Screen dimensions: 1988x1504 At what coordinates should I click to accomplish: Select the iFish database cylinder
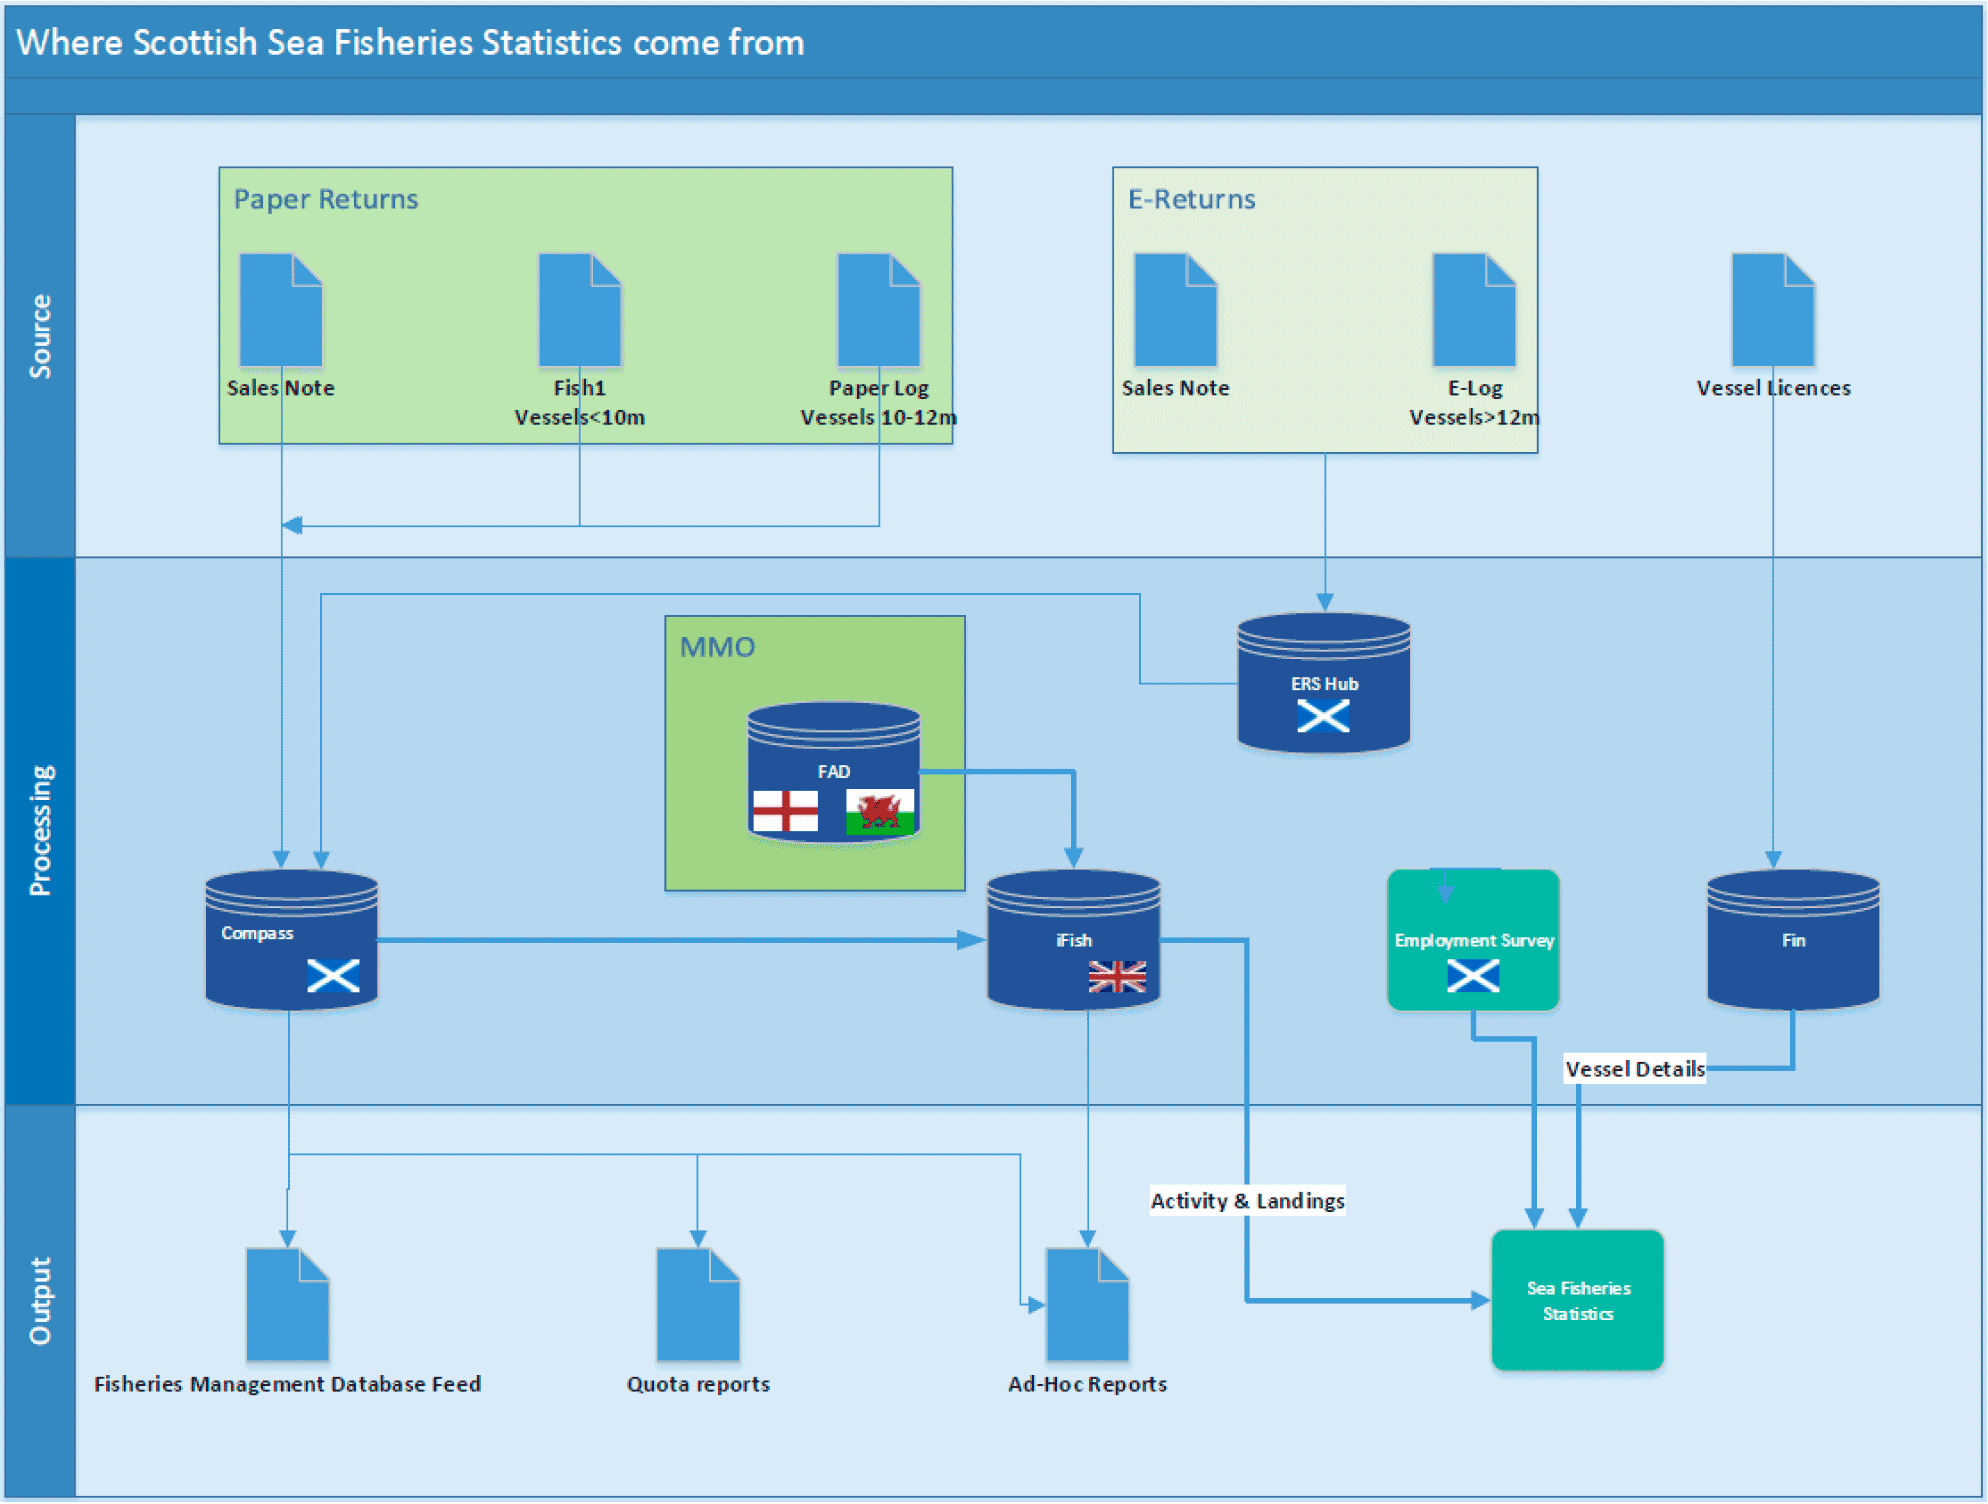[1074, 939]
